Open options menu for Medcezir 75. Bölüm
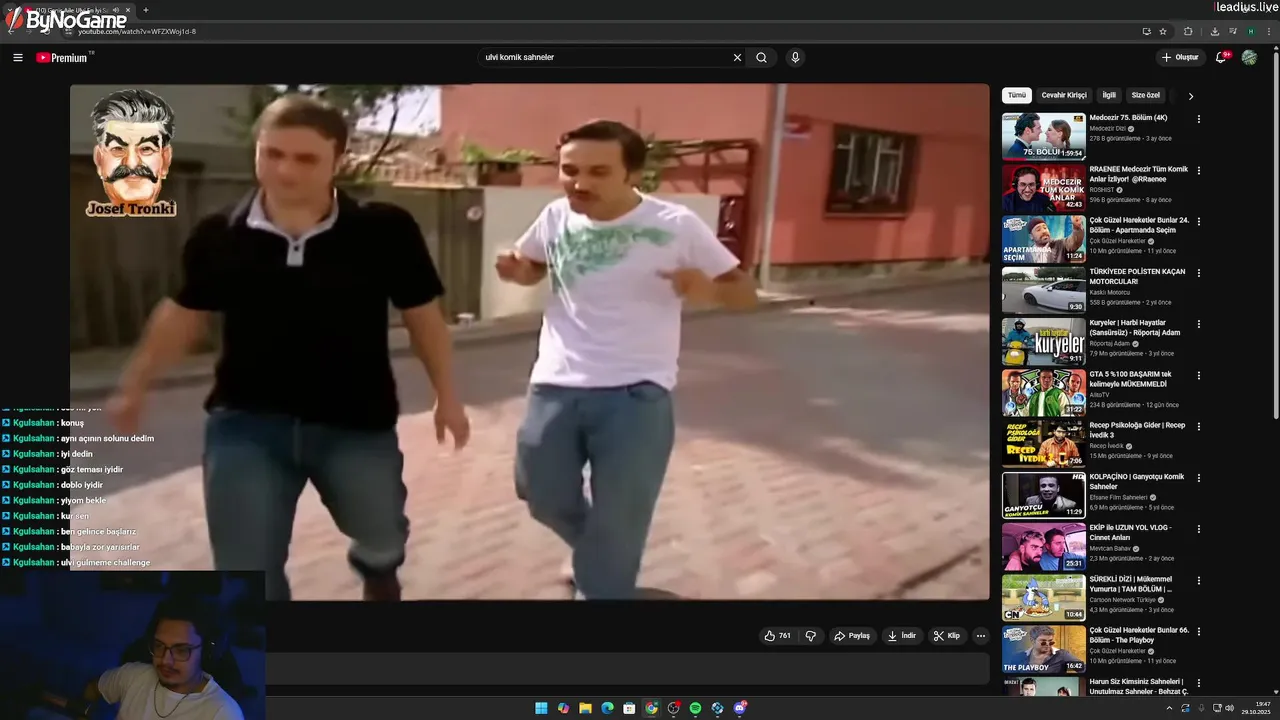The image size is (1280, 720). pyautogui.click(x=1199, y=119)
